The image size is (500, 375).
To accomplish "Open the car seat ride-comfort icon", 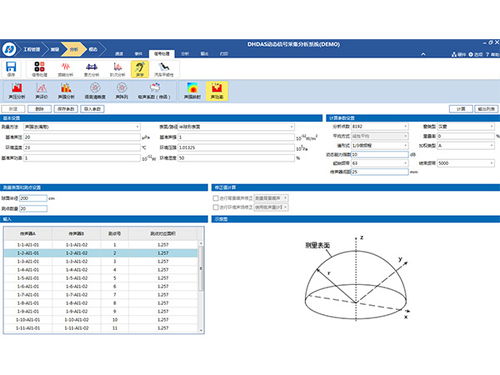I will (164, 69).
